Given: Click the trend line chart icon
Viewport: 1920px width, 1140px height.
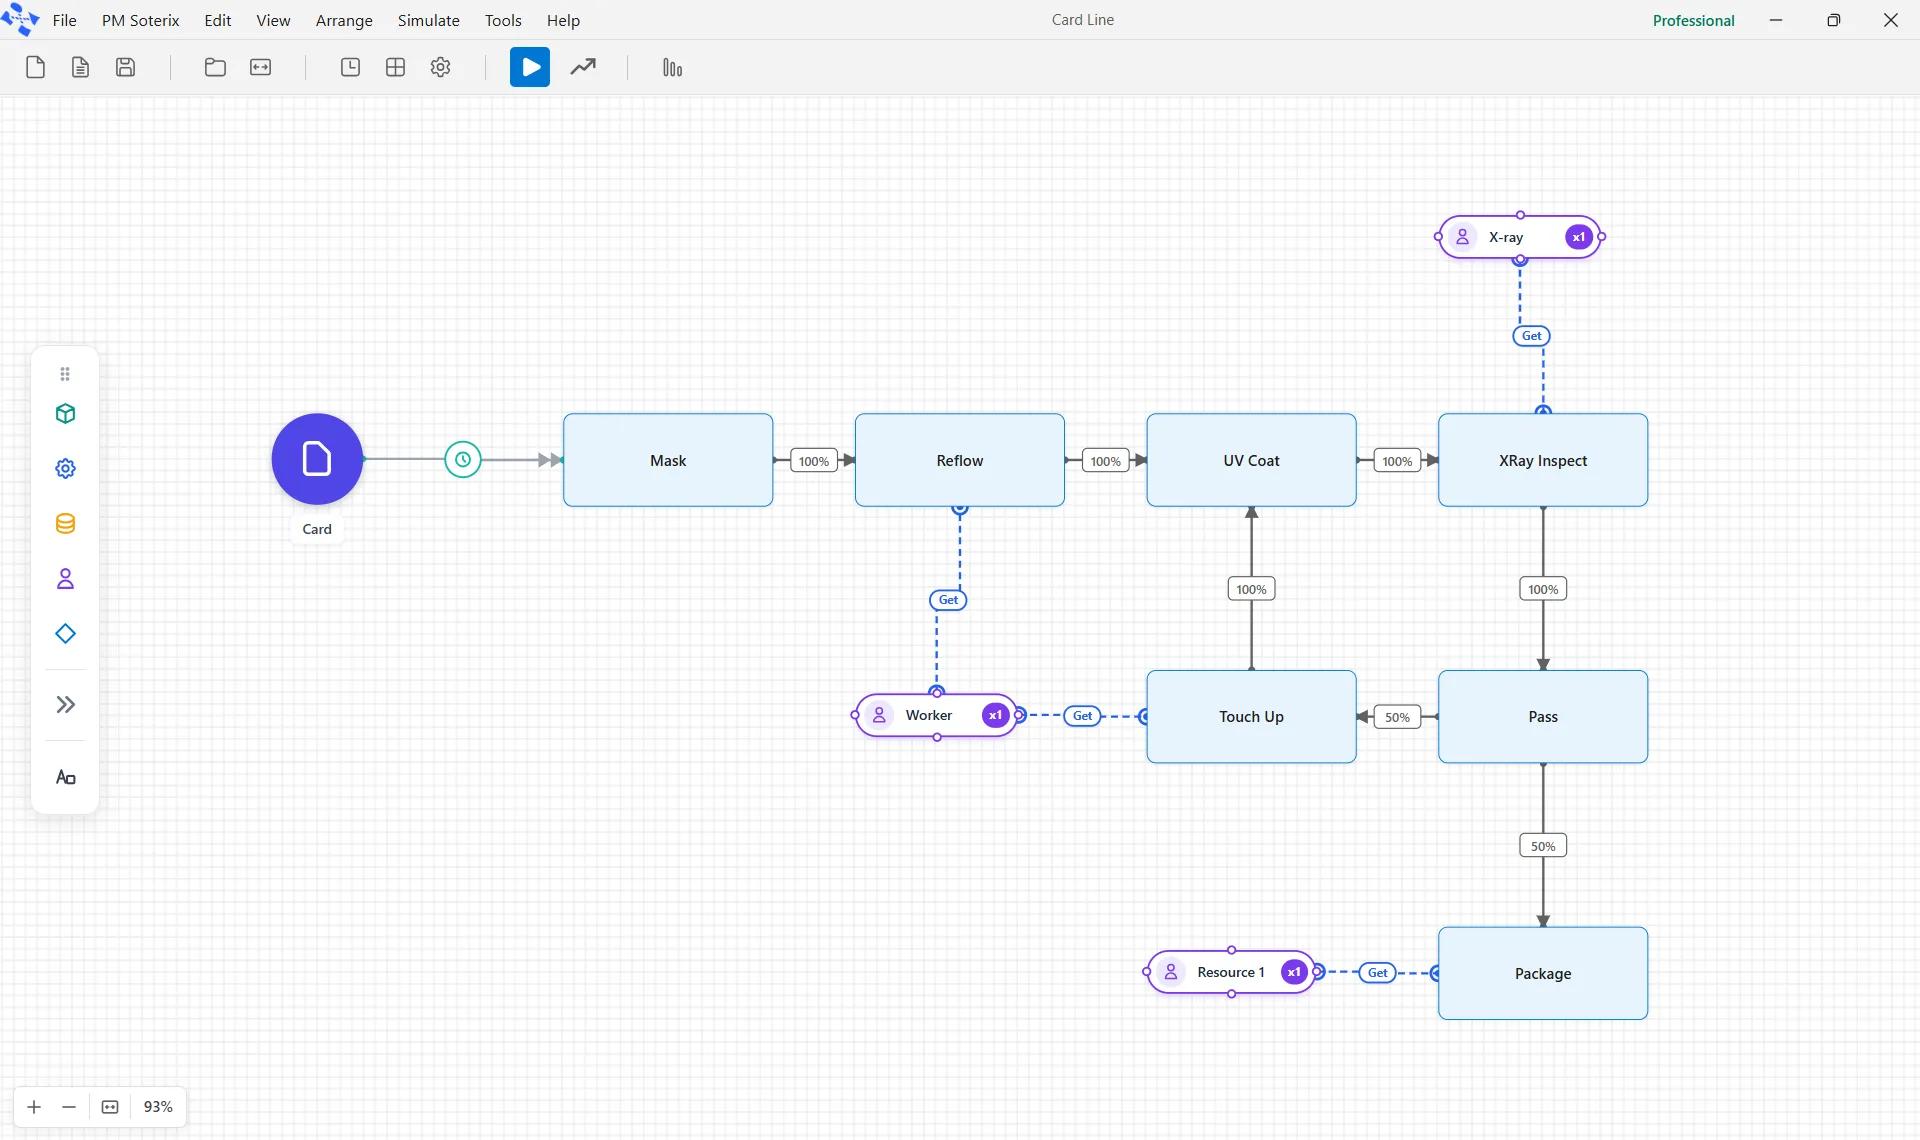Looking at the screenshot, I should point(583,67).
